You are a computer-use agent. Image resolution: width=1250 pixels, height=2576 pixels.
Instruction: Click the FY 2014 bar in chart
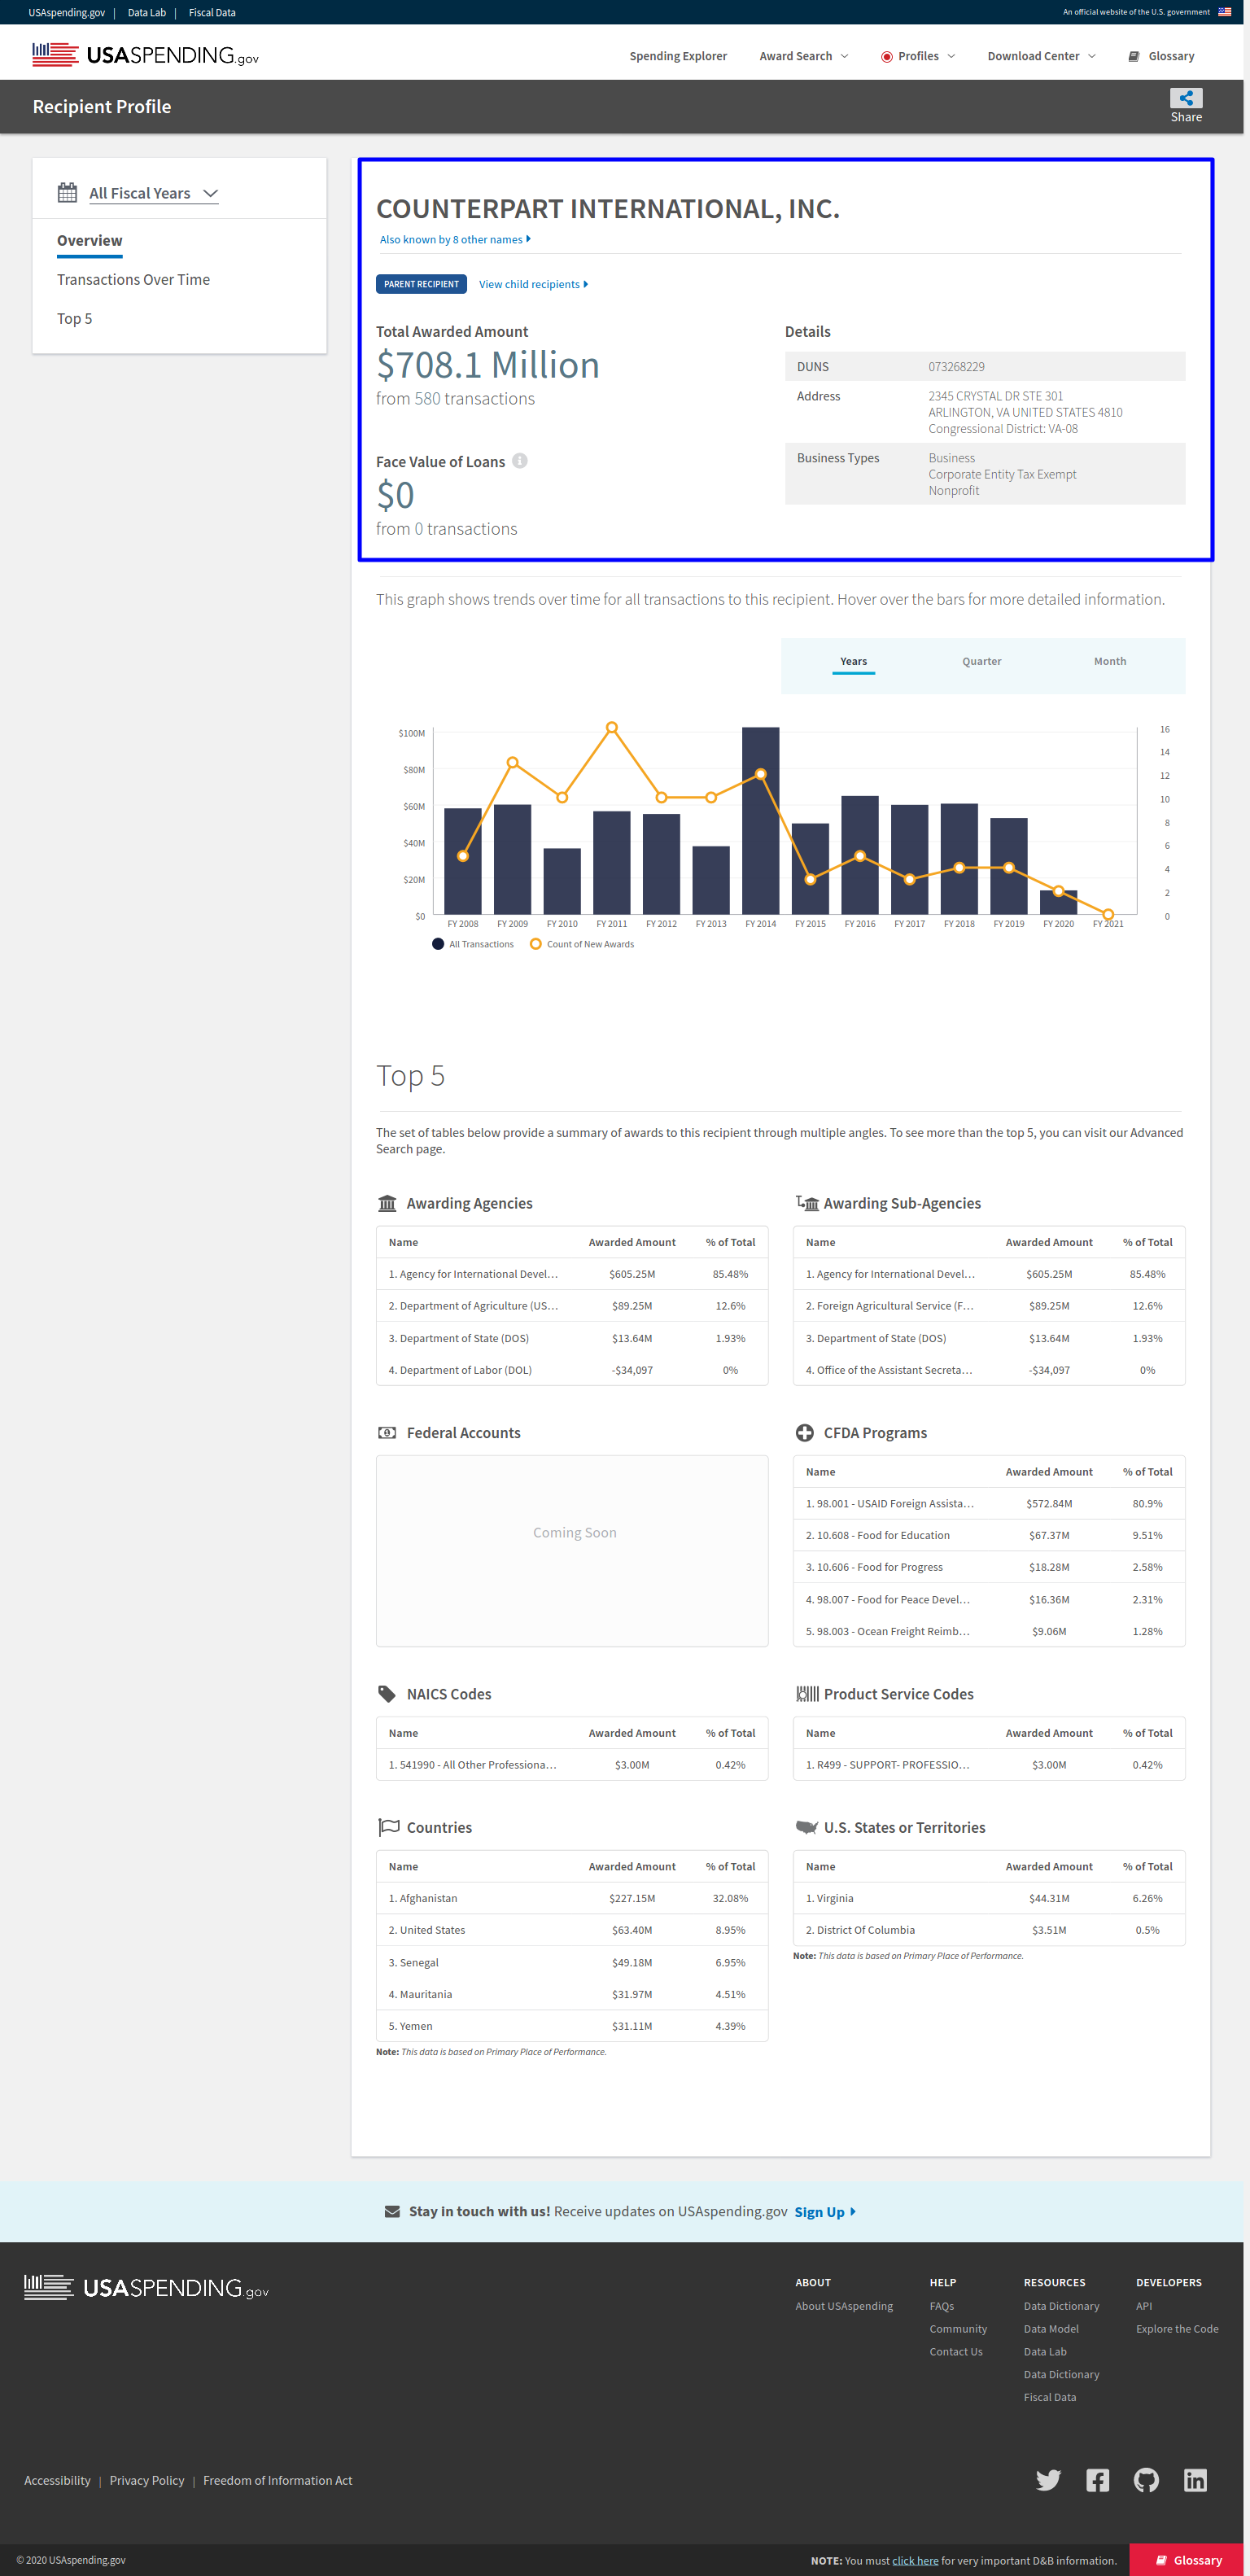[760, 820]
